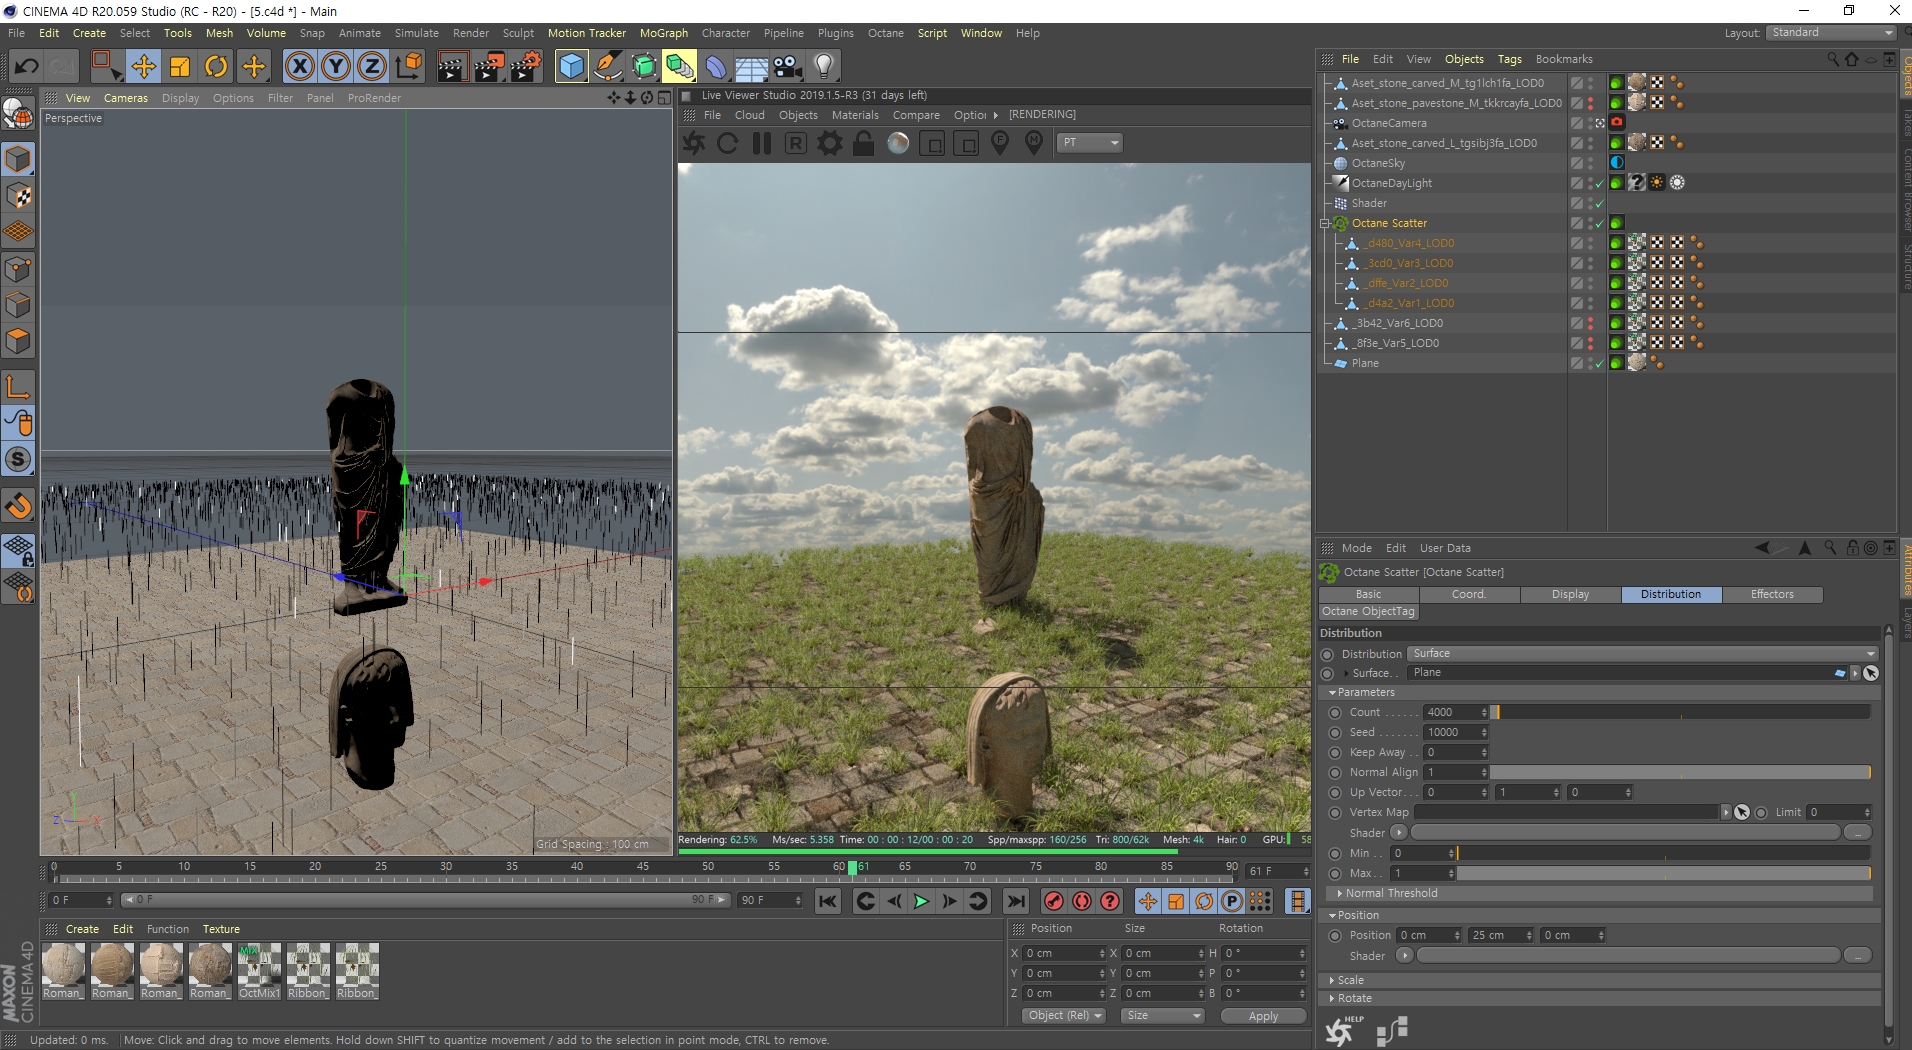Viewport: 1912px width, 1050px height.
Task: Click the Count value field
Action: pos(1455,712)
